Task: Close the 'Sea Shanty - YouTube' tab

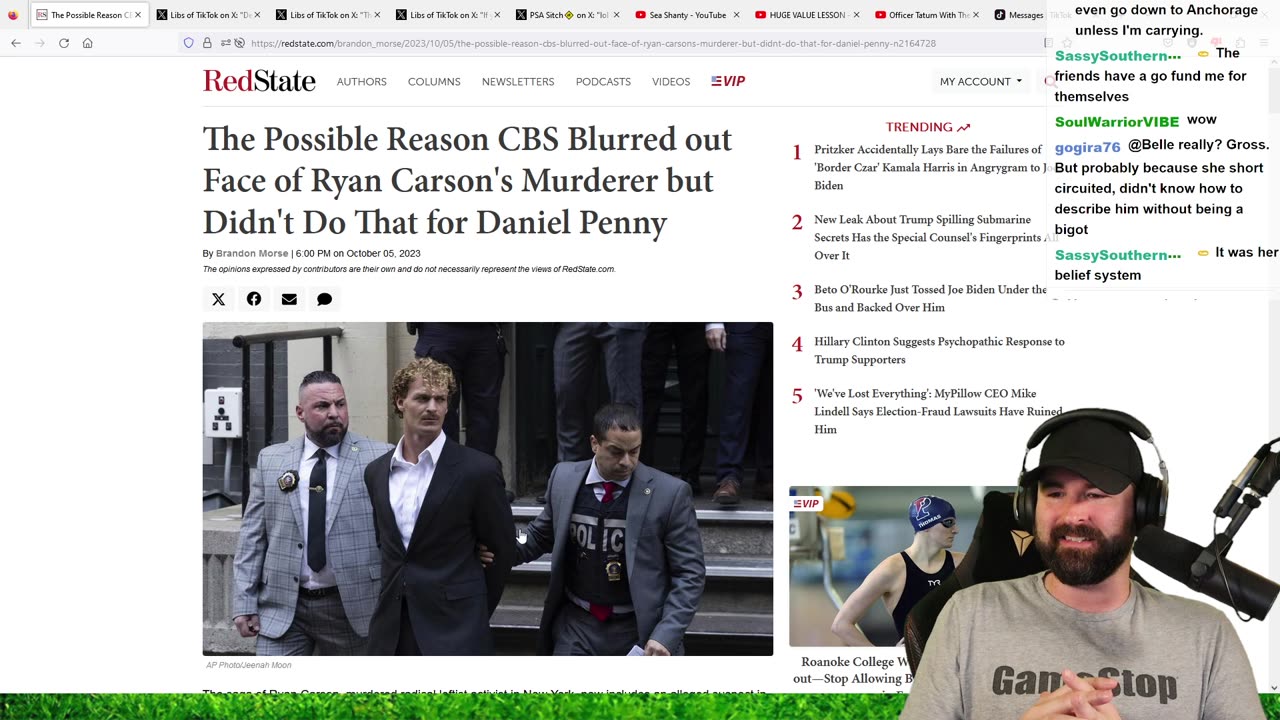Action: [737, 15]
